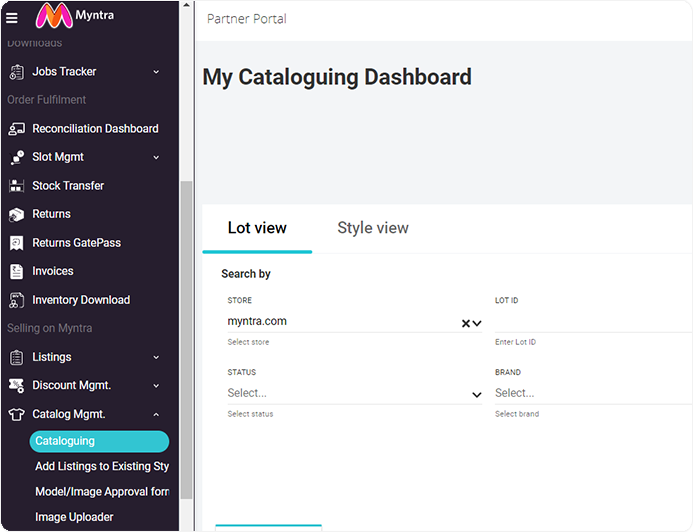Click the hamburger menu icon
Image resolution: width=693 pixels, height=532 pixels.
(12, 17)
